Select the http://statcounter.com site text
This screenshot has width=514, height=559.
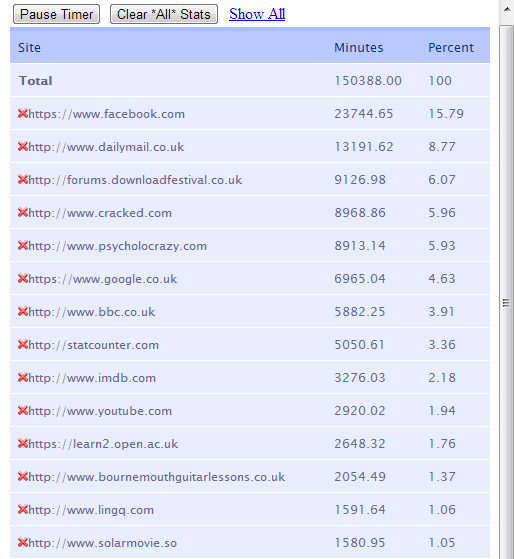click(x=93, y=345)
